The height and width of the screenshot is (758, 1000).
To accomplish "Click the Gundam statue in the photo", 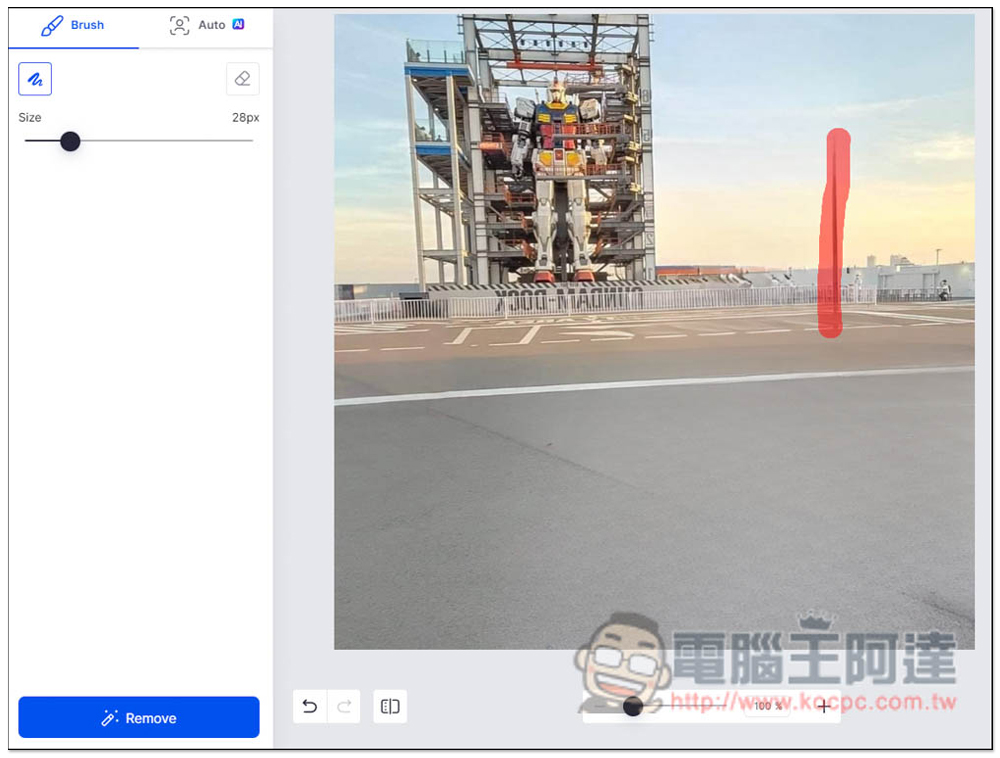I will pyautogui.click(x=558, y=180).
